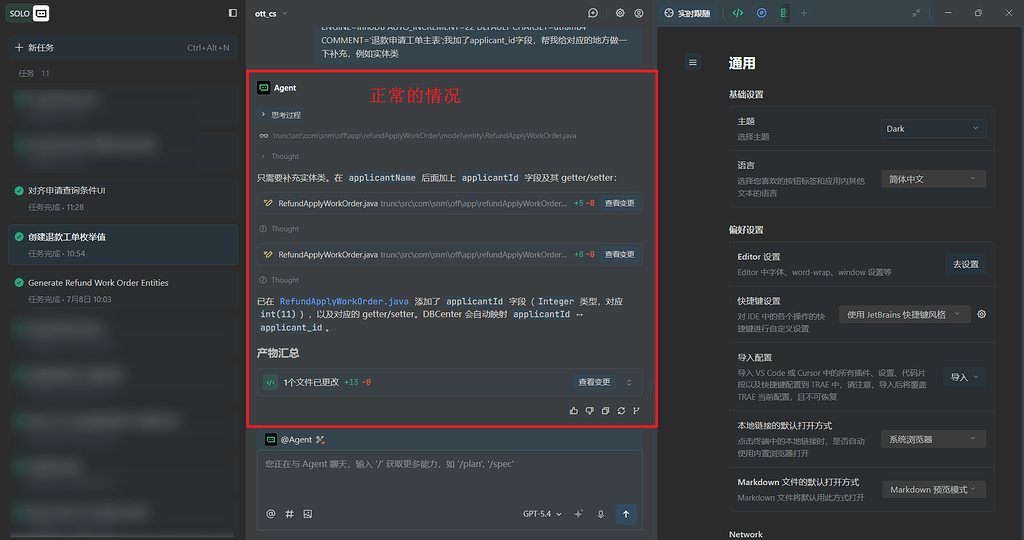Click the 任务 11 count label

(x=34, y=73)
